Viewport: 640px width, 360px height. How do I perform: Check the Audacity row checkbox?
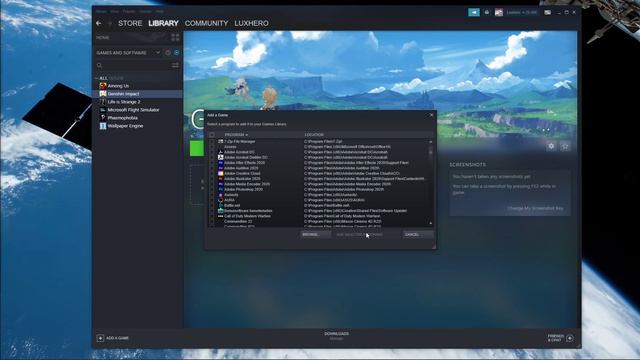click(x=212, y=195)
